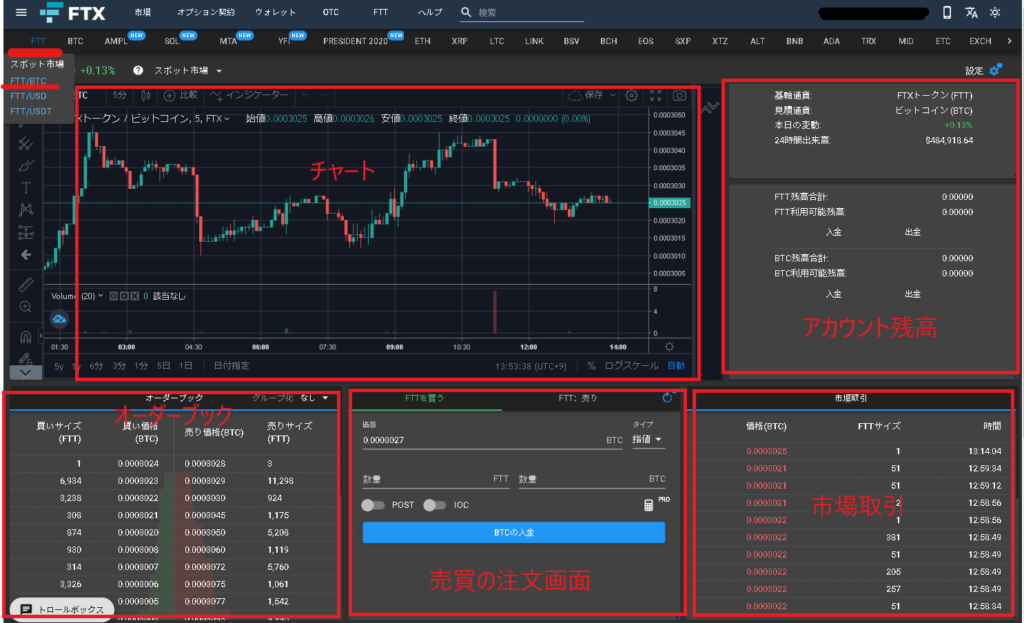
Task: Click 入金 under FTT利用可能残高
Action: click(x=833, y=232)
